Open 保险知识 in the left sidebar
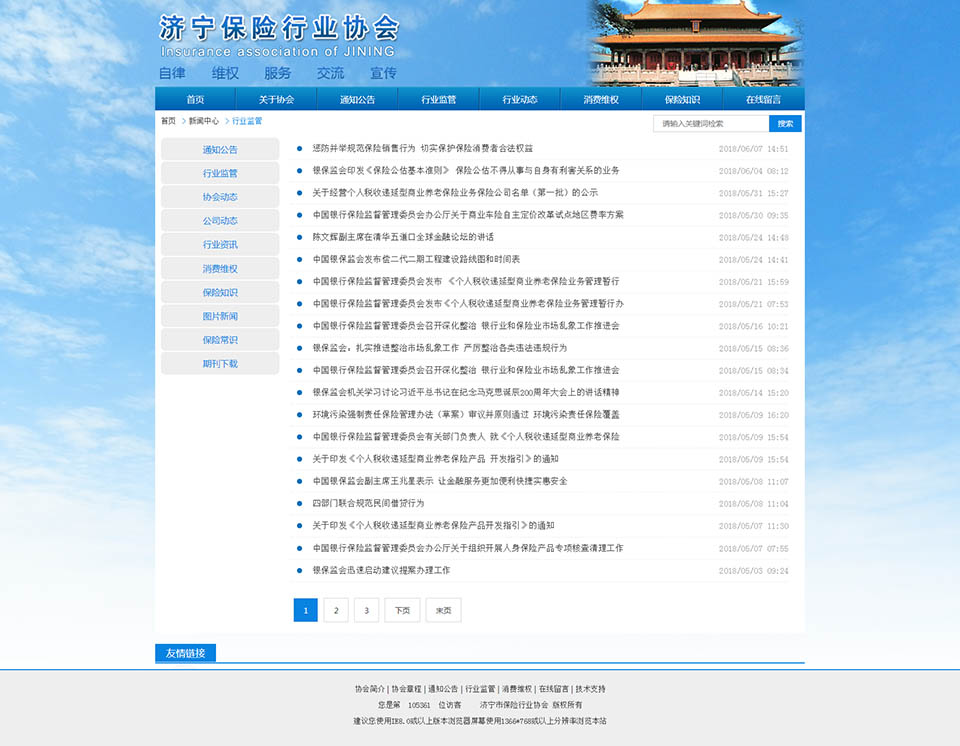960x746 pixels. (x=220, y=292)
